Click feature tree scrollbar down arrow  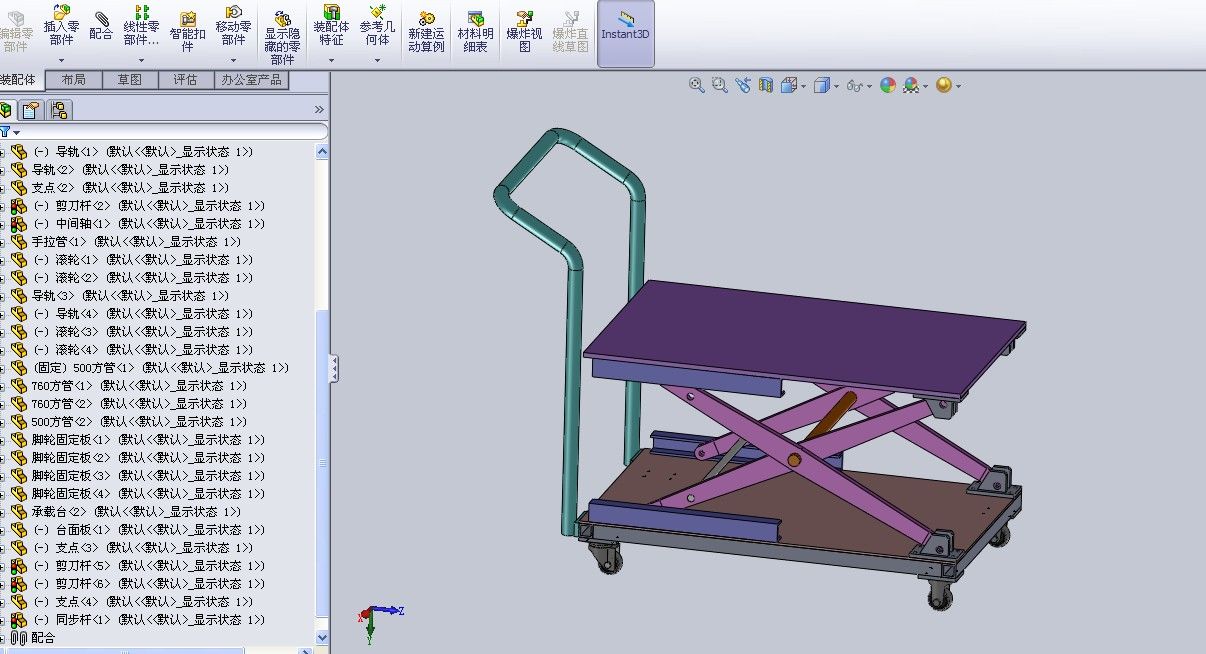pyautogui.click(x=322, y=637)
